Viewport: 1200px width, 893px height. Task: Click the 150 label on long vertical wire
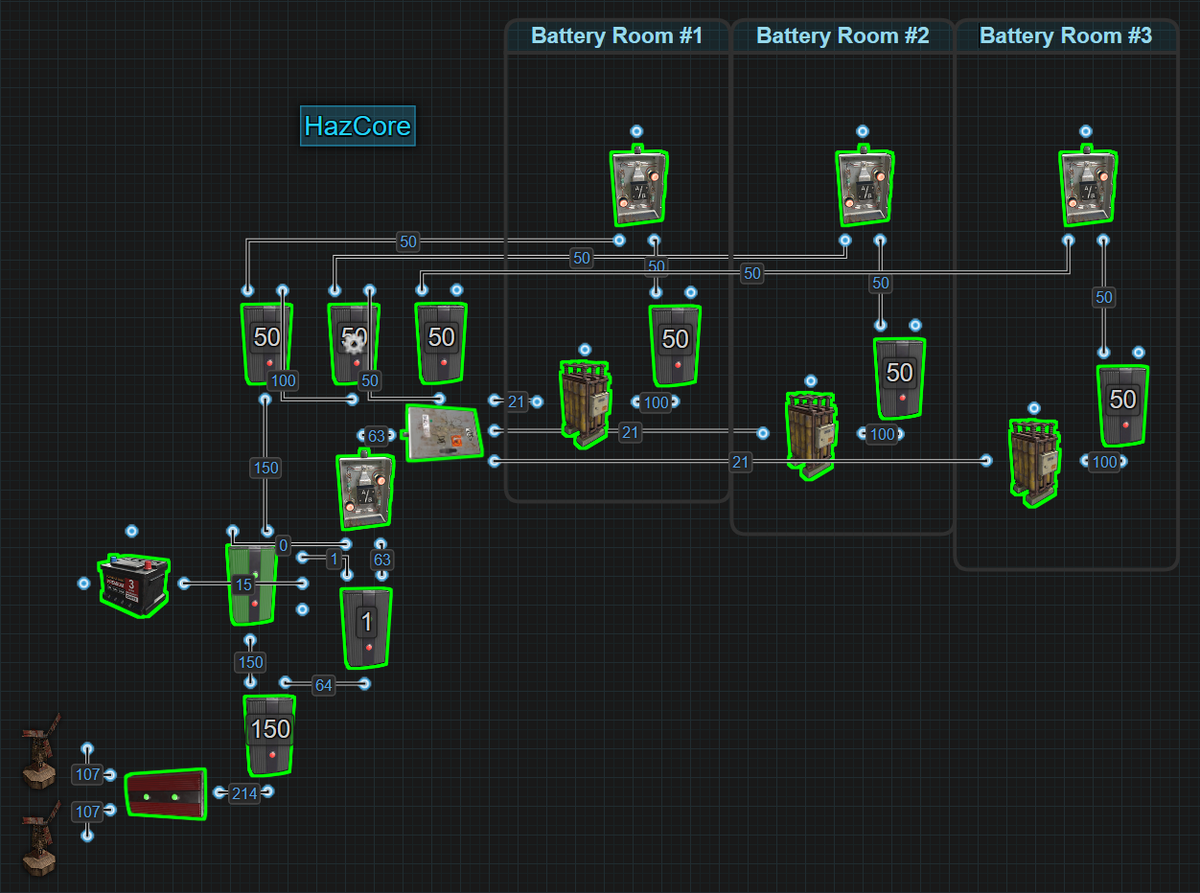point(266,468)
